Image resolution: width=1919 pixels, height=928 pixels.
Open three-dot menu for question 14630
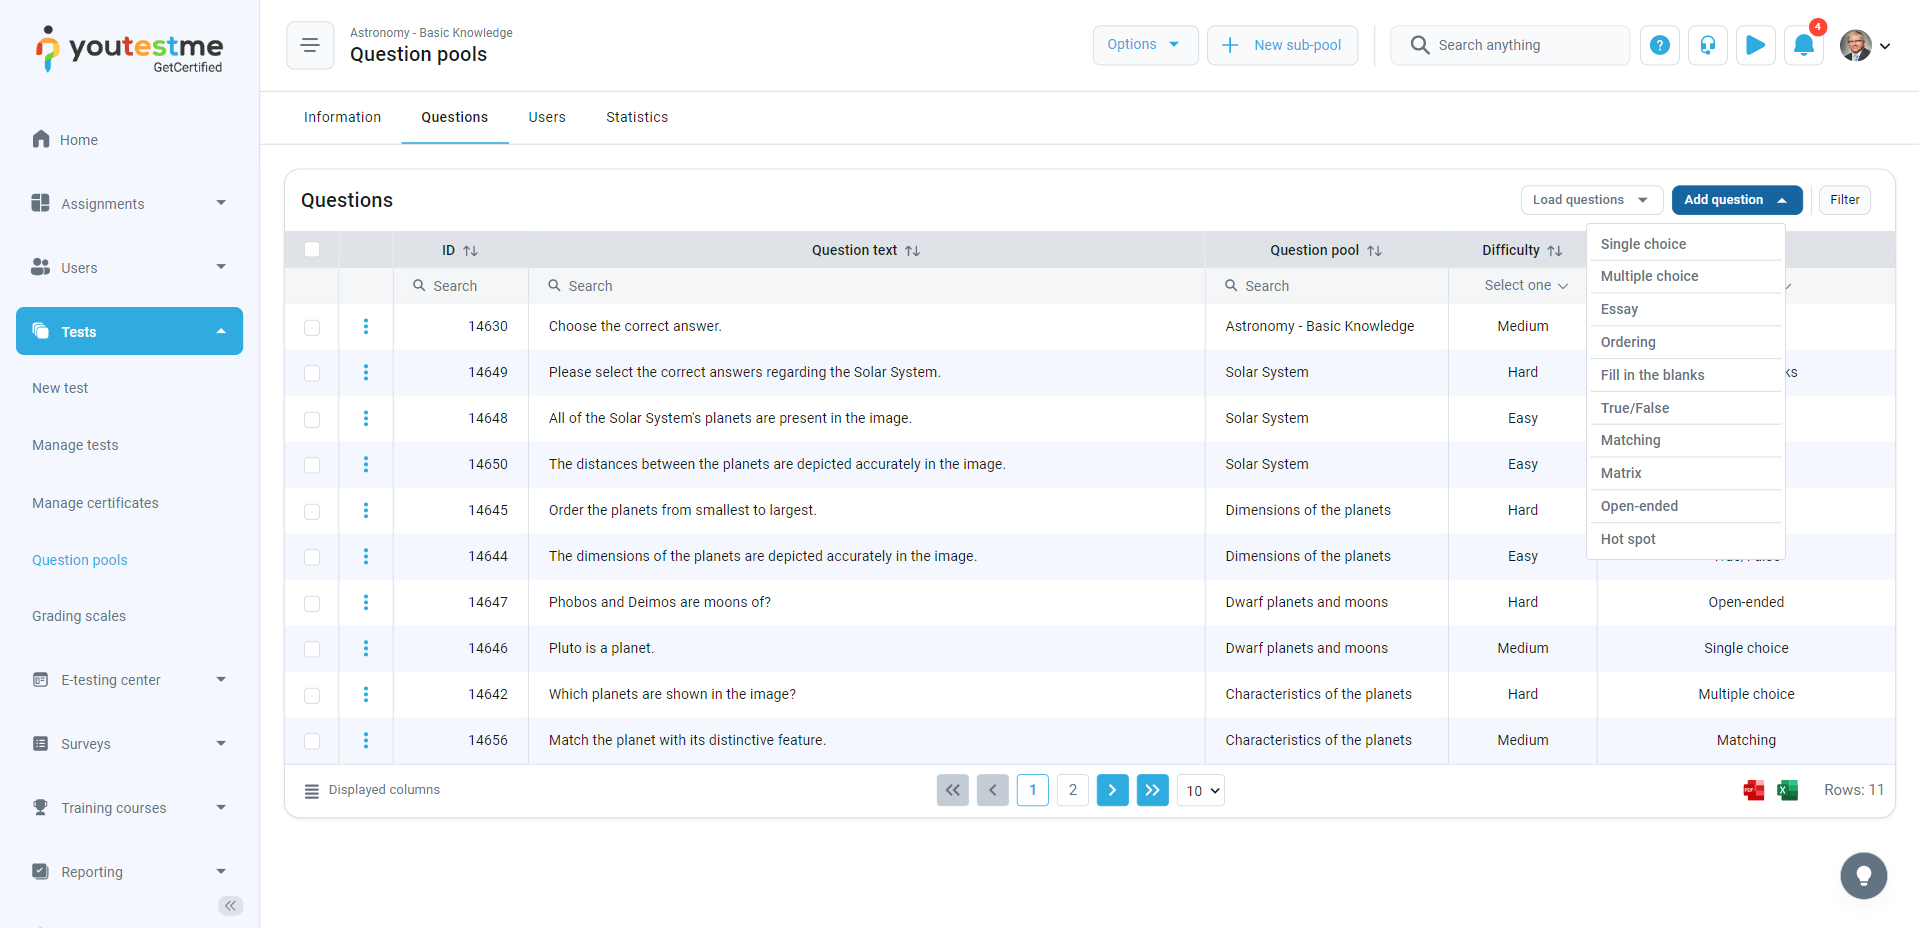(x=366, y=326)
